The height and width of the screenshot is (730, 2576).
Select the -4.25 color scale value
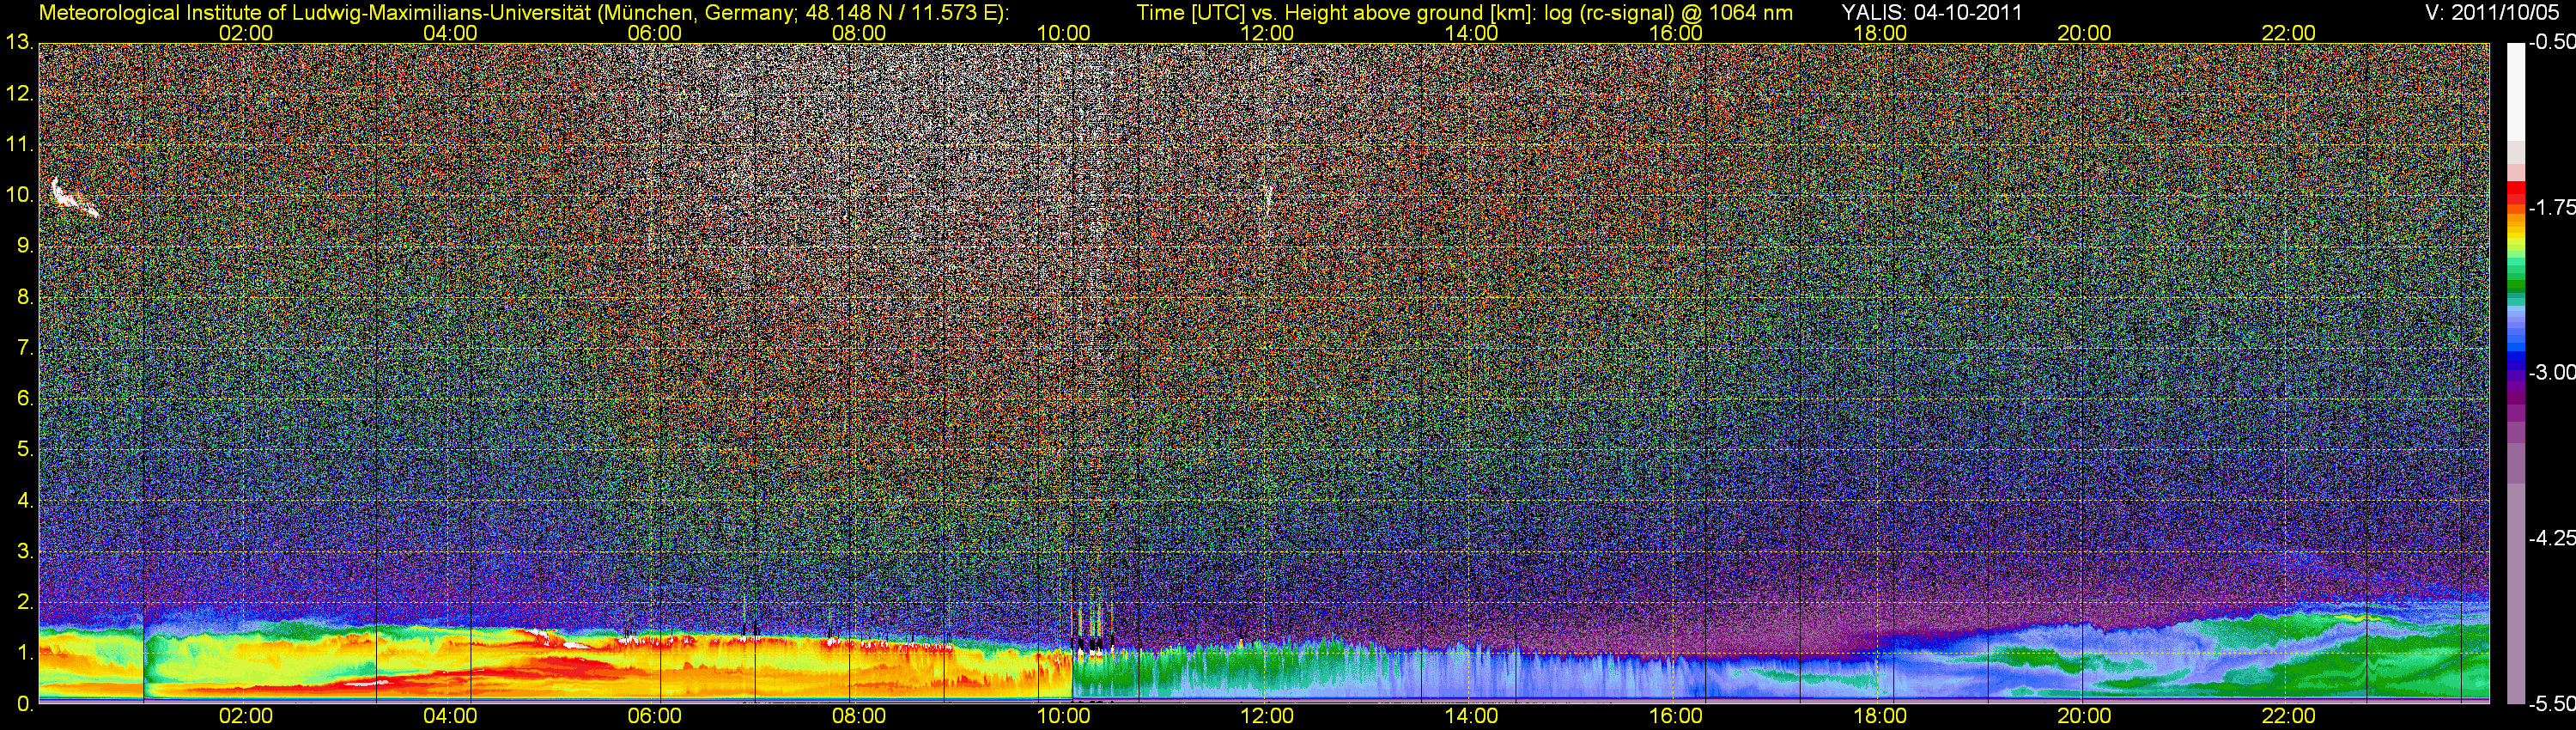2551,538
